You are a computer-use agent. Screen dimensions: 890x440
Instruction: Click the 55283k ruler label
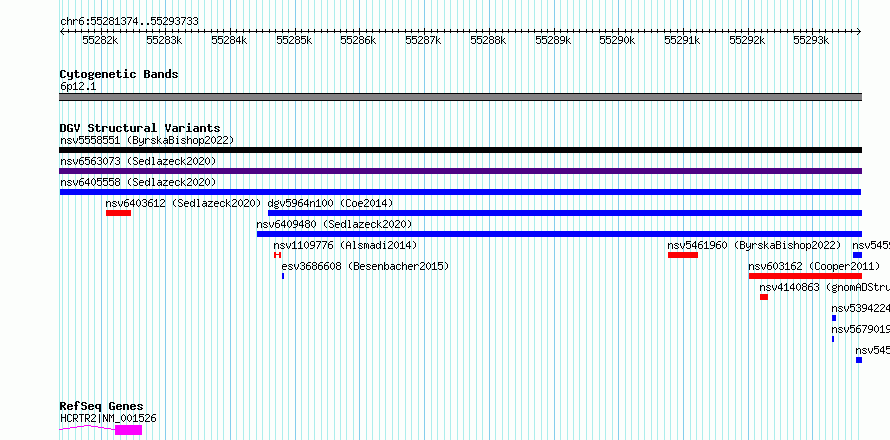[164, 40]
